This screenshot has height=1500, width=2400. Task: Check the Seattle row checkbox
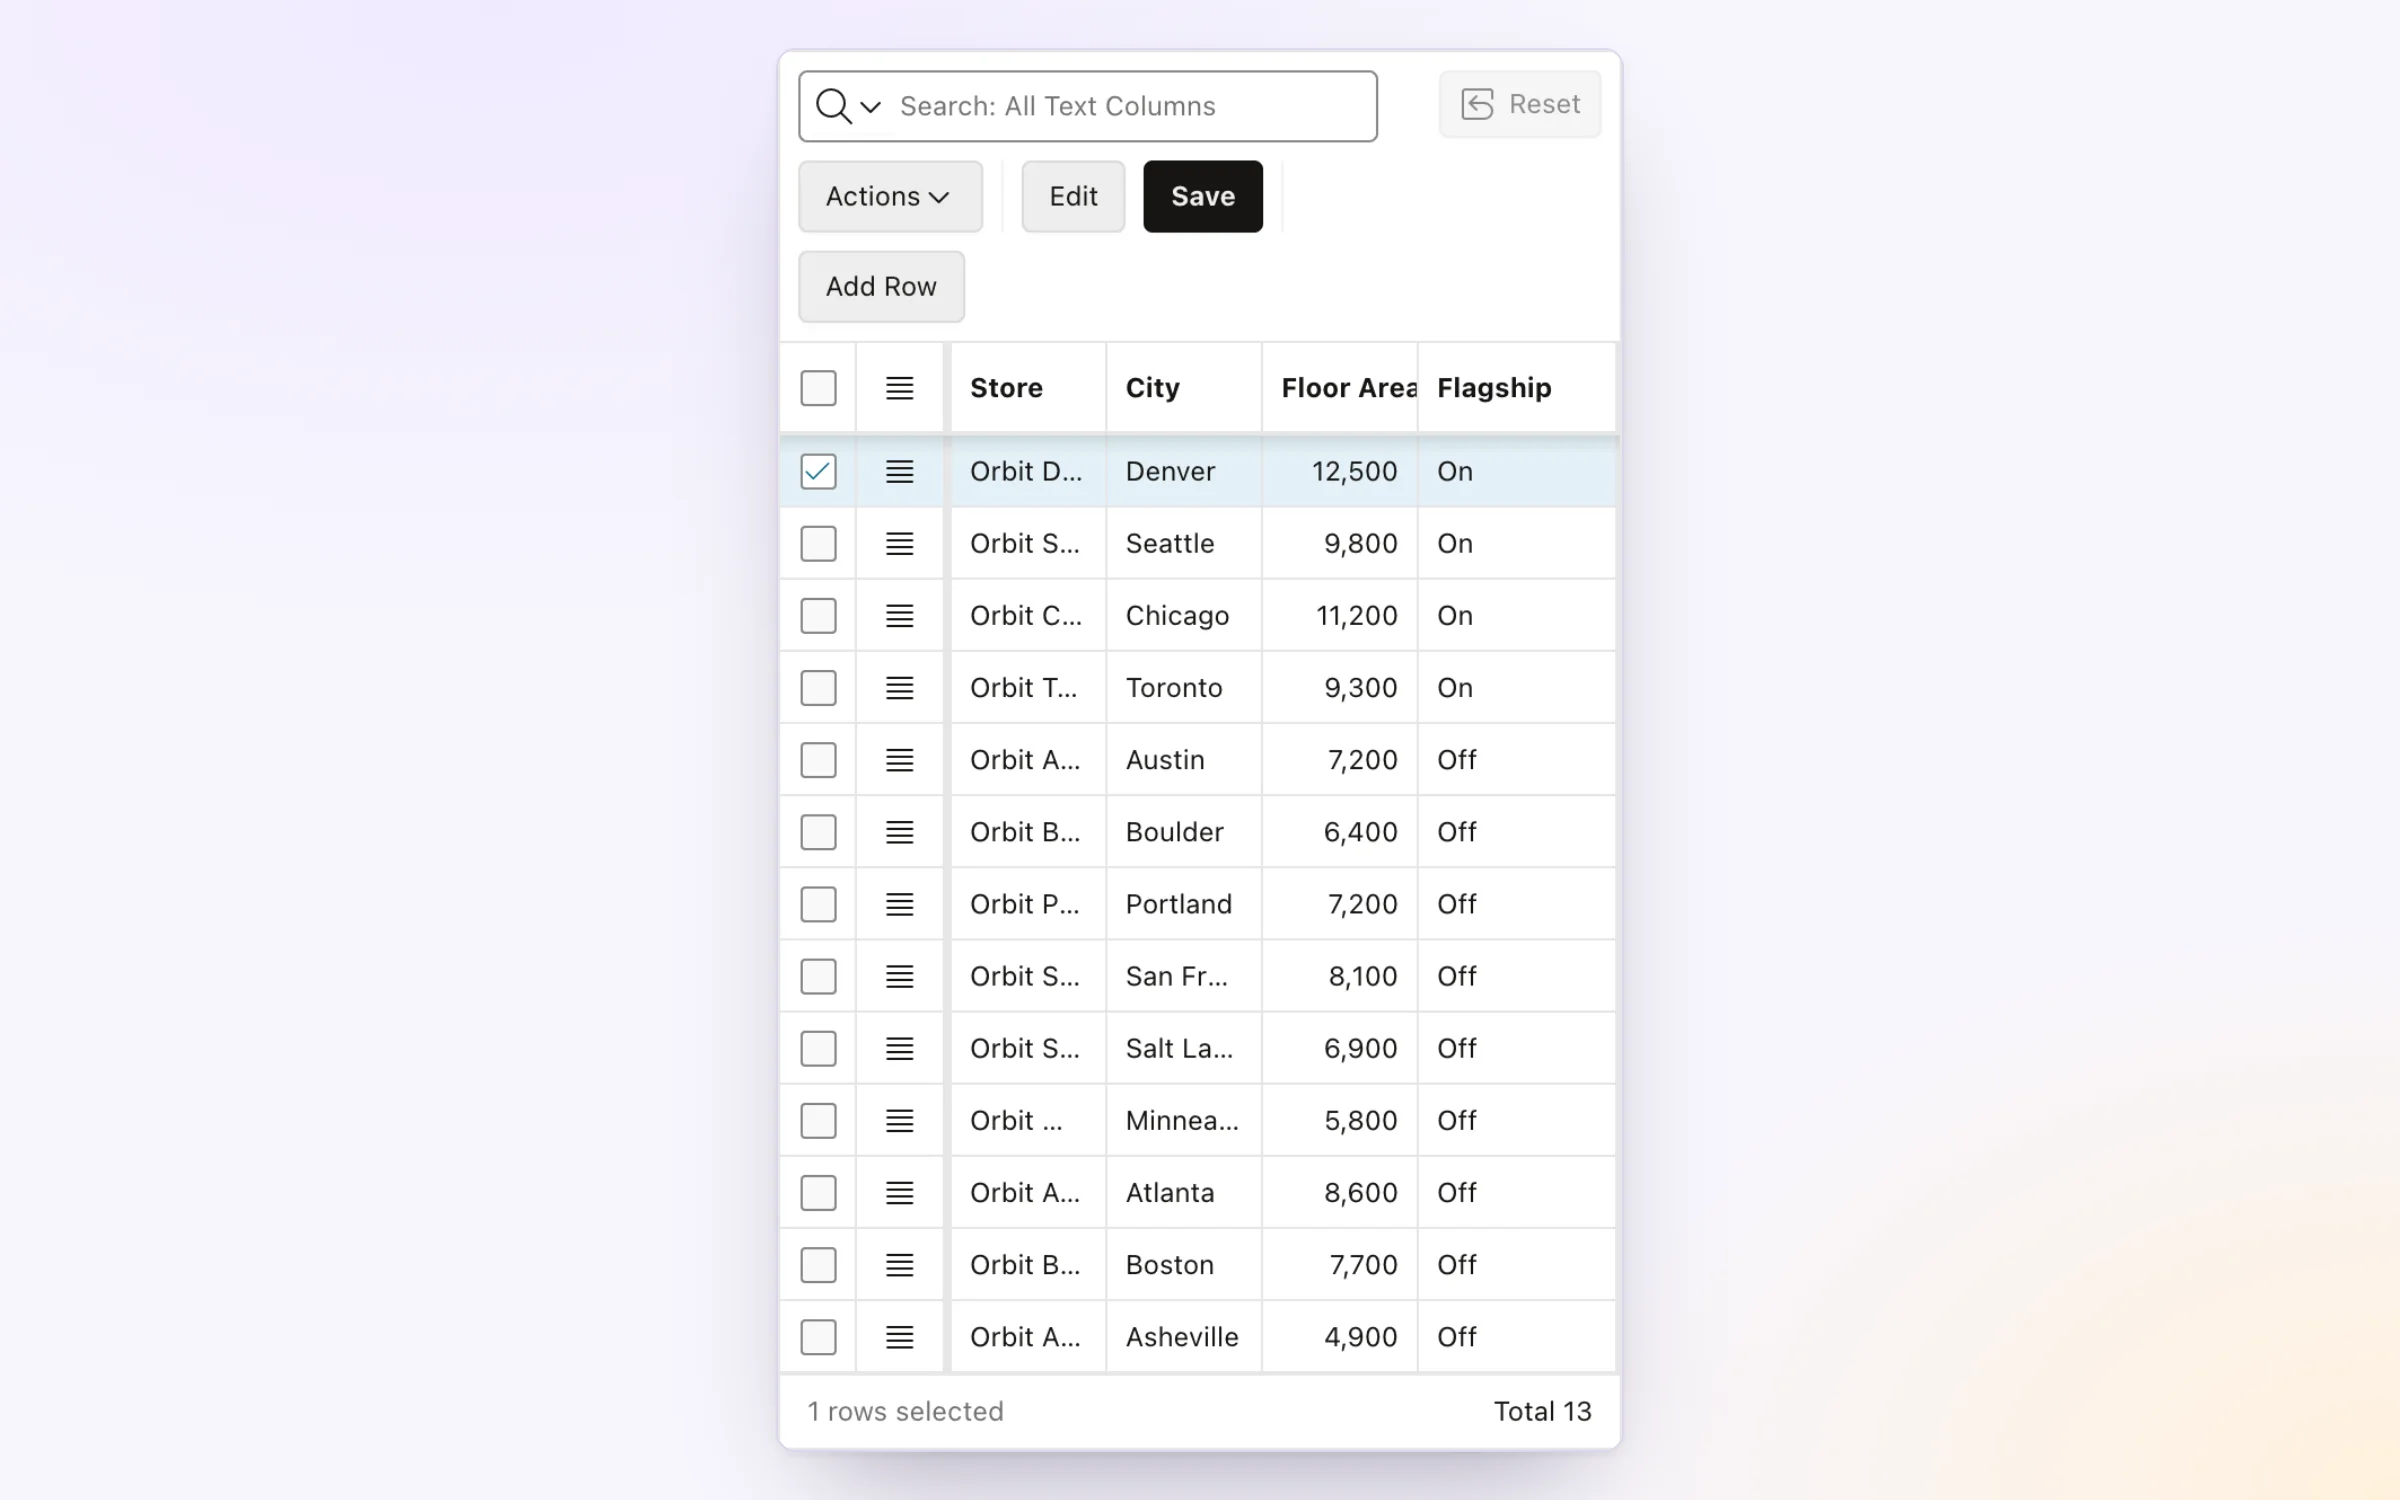click(818, 543)
